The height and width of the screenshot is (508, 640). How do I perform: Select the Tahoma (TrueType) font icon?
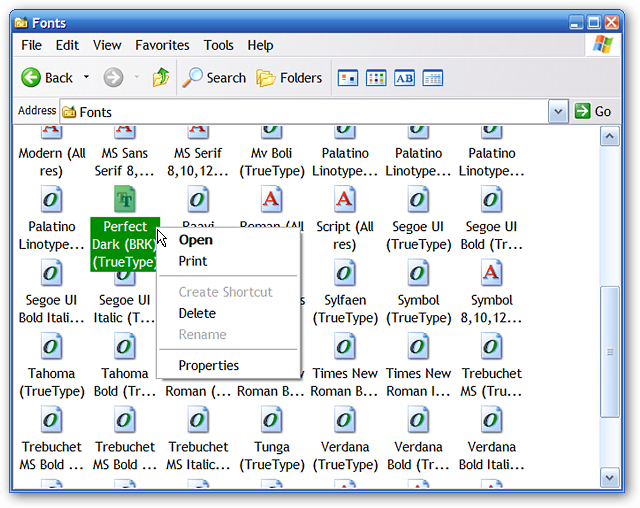coord(51,346)
